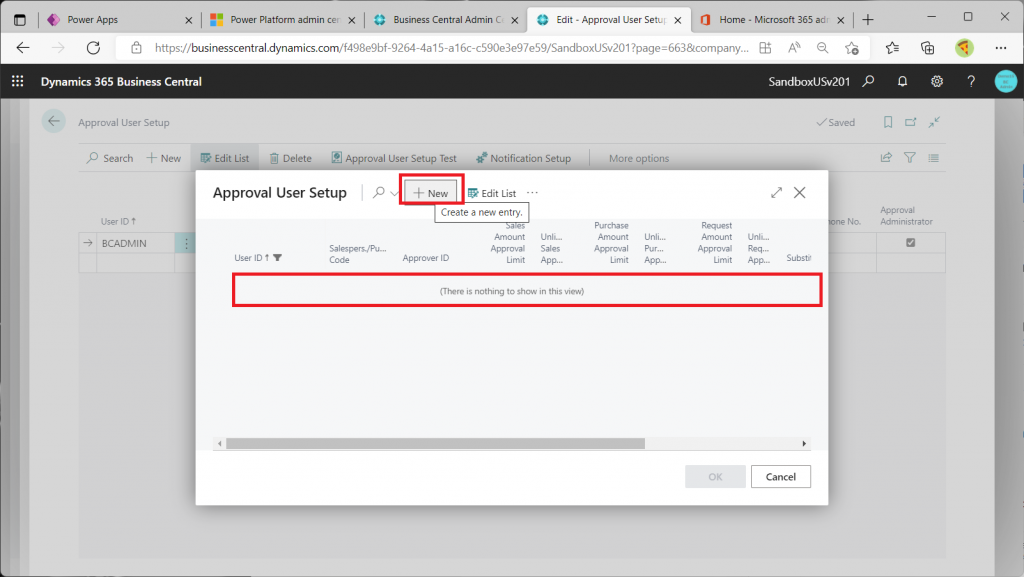
Task: Click the Approver ID column header
Action: pyautogui.click(x=426, y=258)
